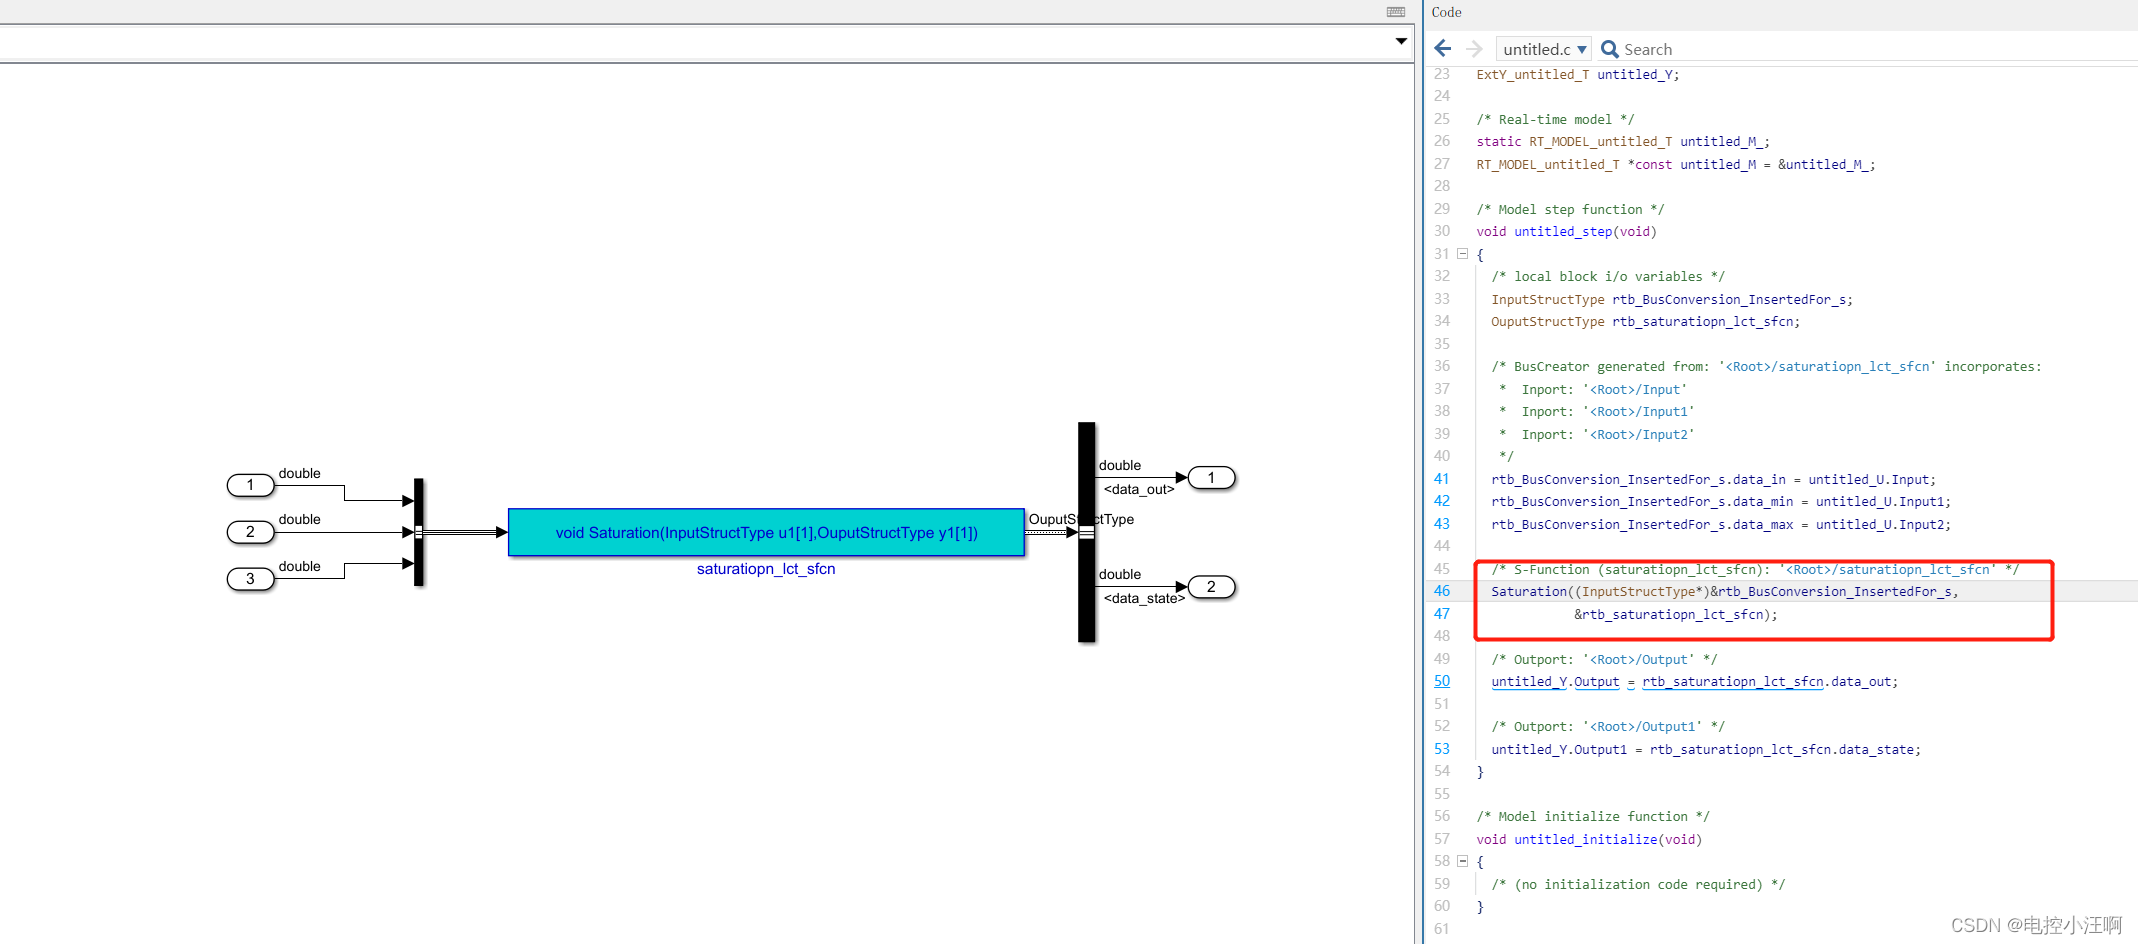Select Outport block 2 labeled data_state
This screenshot has height=944, width=2138.
(x=1212, y=587)
